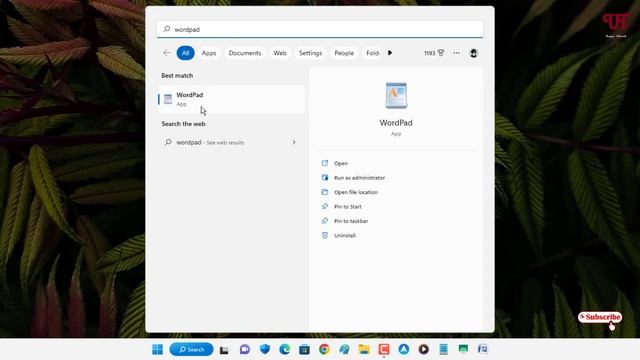Screen dimensions: 640x360
Task: Go back with the search panel arrow
Action: click(167, 53)
